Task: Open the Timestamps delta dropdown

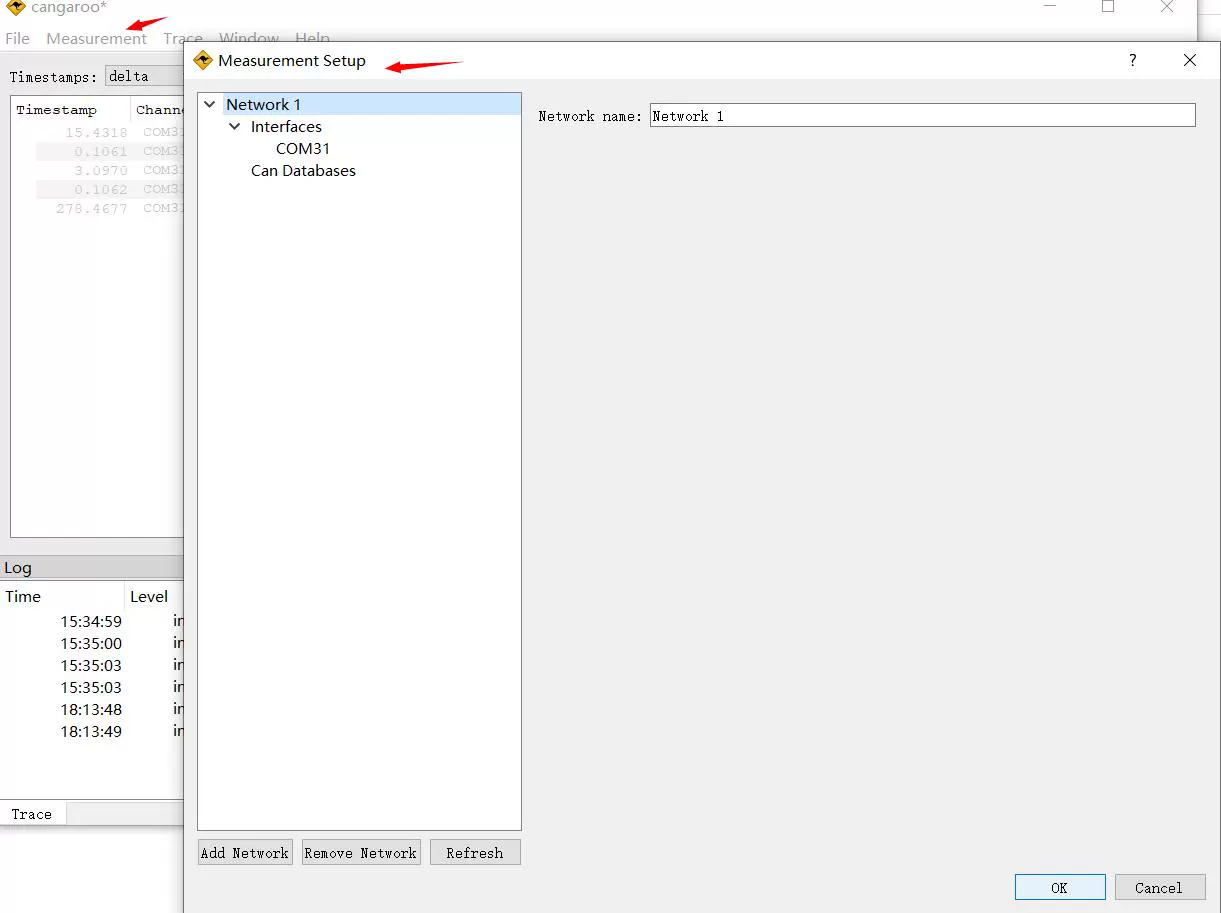Action: pos(144,77)
